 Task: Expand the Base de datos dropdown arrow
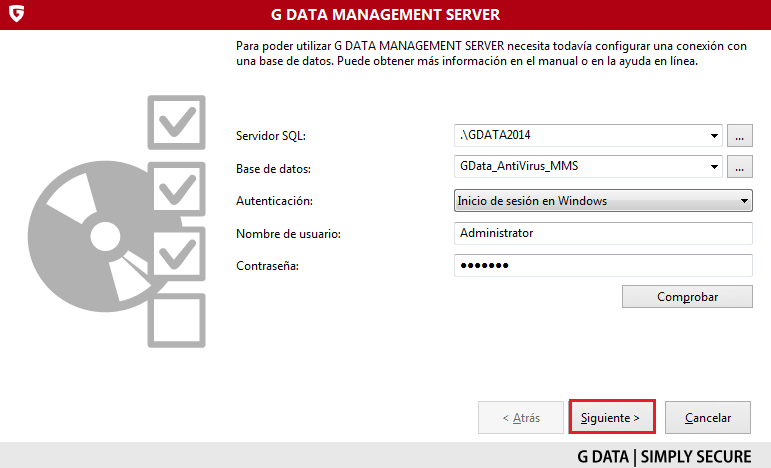coord(714,167)
